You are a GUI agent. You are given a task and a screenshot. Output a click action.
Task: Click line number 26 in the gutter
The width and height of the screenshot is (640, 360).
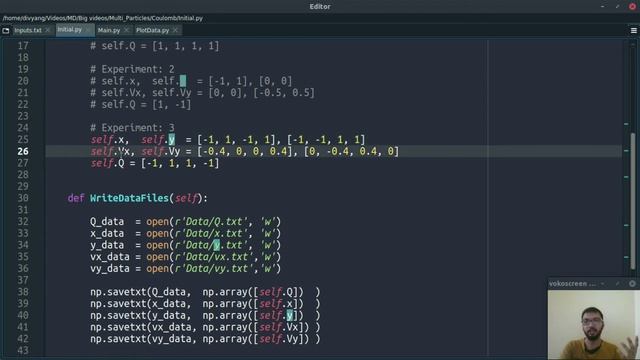tap(23, 151)
